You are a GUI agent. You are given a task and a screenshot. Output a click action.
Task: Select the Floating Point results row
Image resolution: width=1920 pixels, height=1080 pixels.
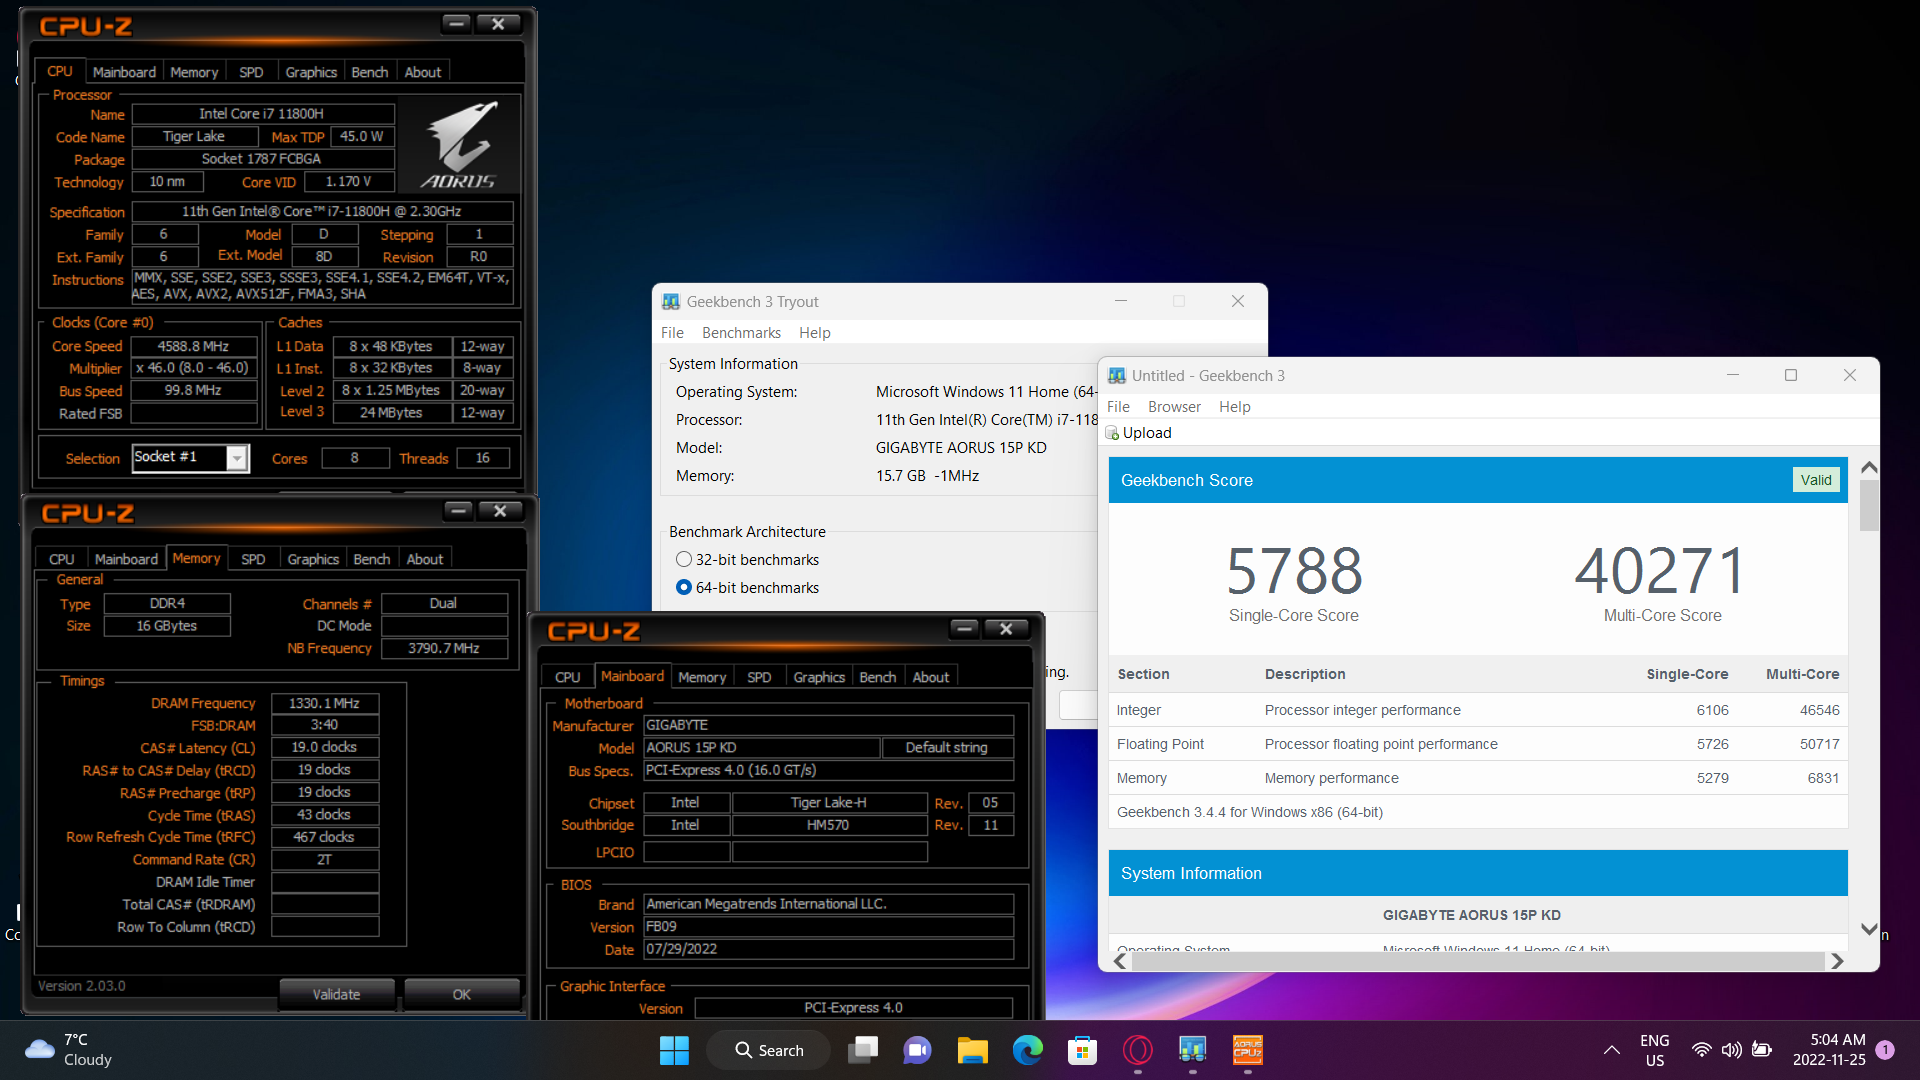(1478, 744)
